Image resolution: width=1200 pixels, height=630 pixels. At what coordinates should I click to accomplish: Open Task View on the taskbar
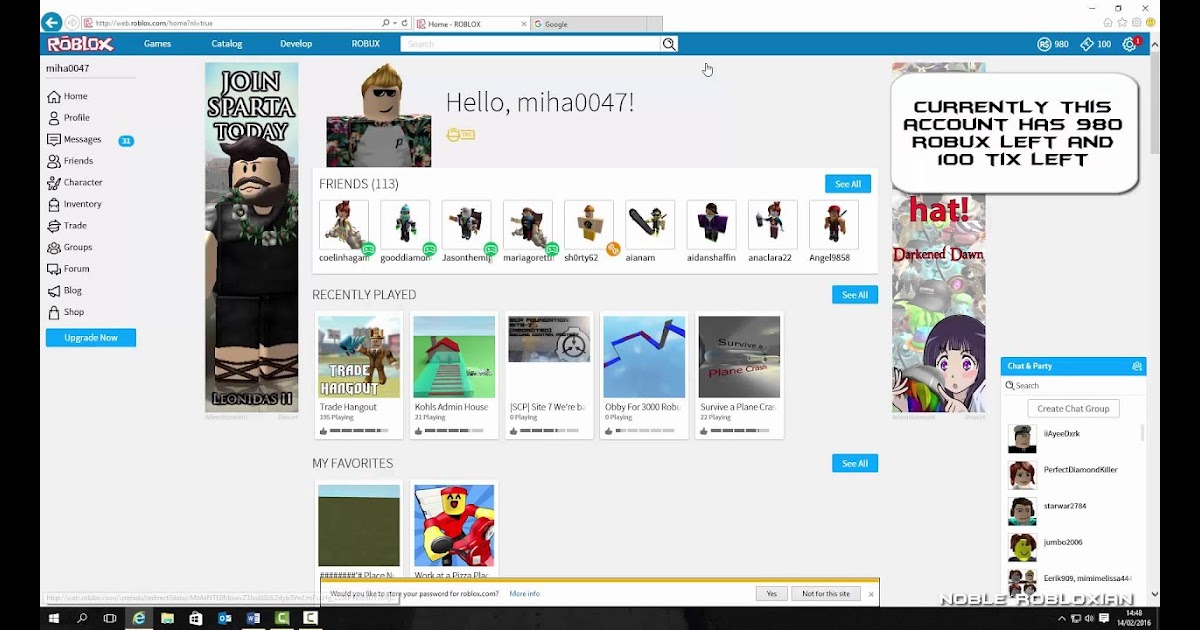pyautogui.click(x=110, y=619)
